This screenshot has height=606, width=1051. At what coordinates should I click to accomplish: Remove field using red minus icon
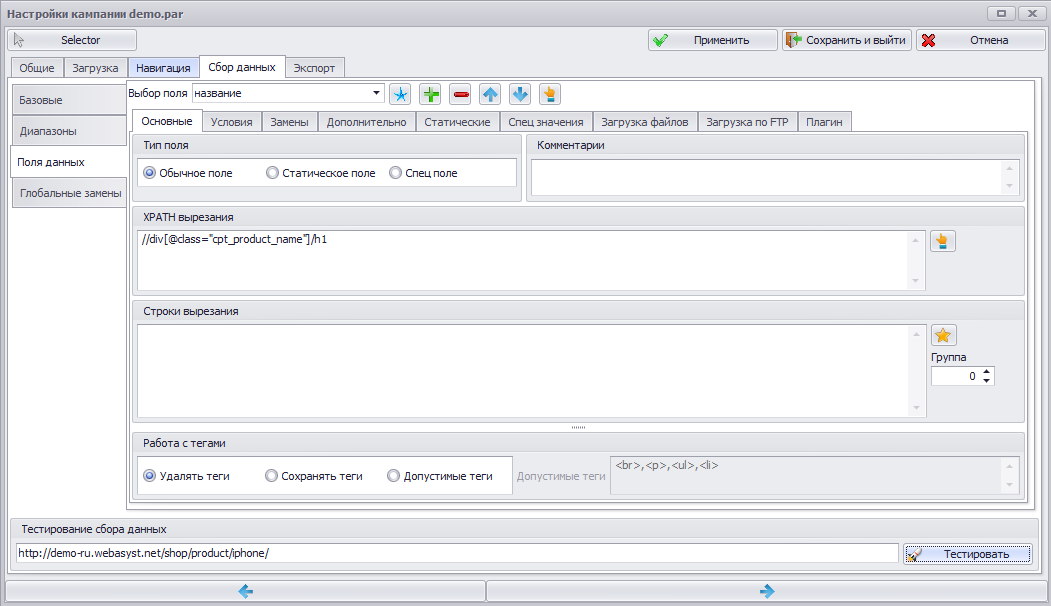point(460,95)
